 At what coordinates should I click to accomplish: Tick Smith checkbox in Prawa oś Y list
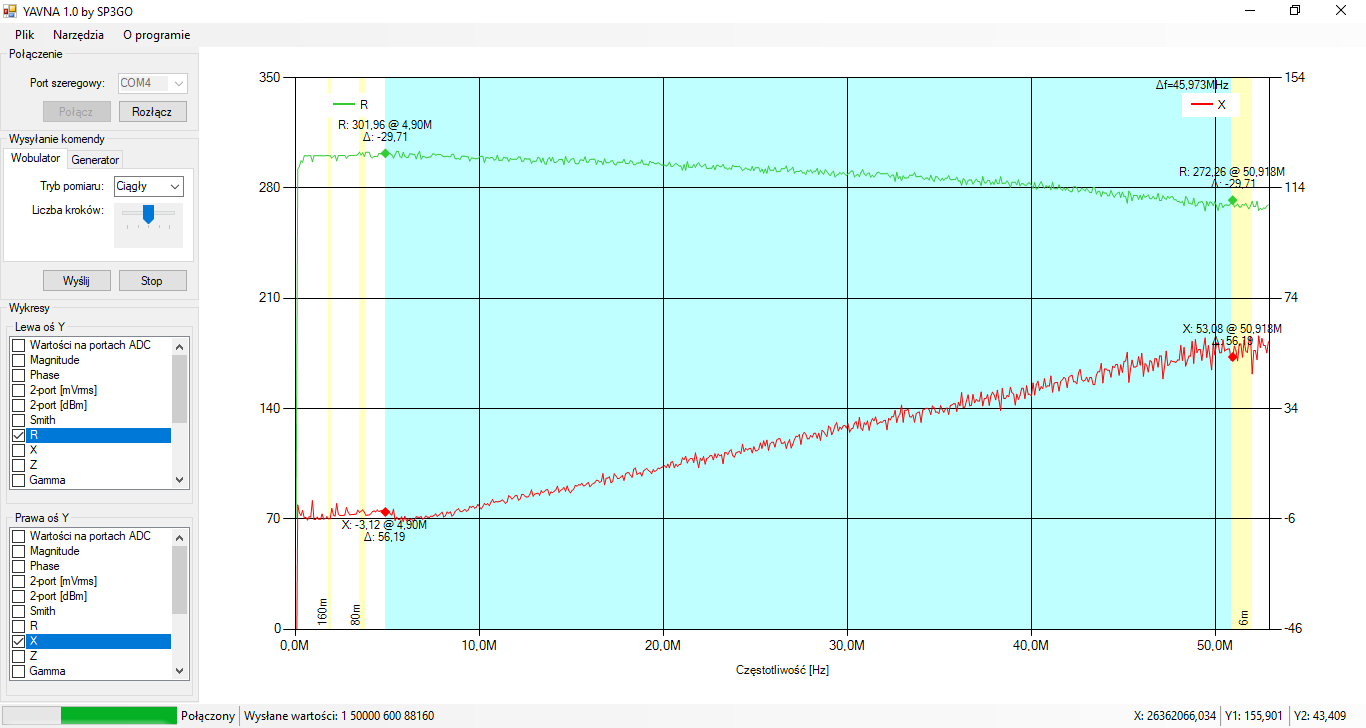(18, 611)
